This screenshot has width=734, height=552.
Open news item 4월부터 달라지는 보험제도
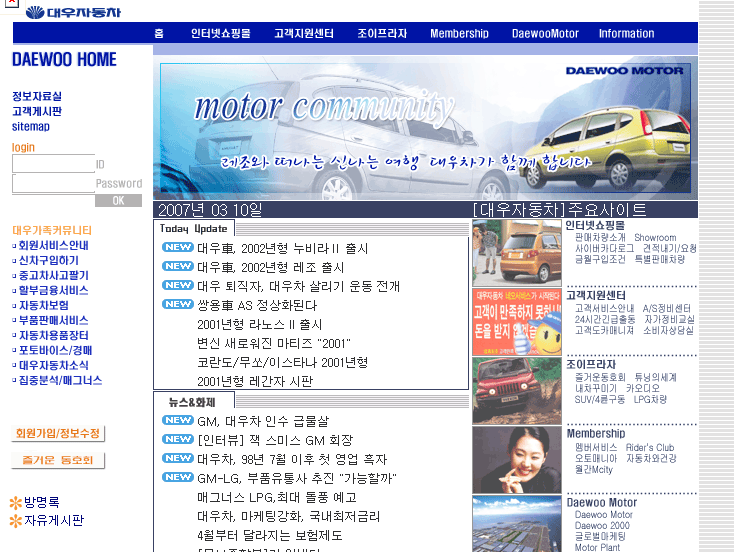[x=270, y=535]
